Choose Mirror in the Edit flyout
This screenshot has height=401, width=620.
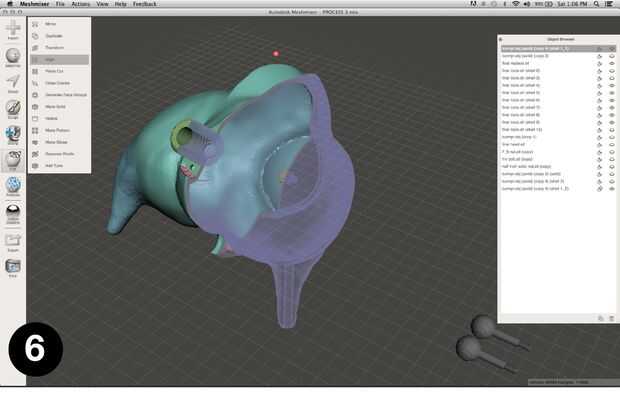(x=59, y=24)
